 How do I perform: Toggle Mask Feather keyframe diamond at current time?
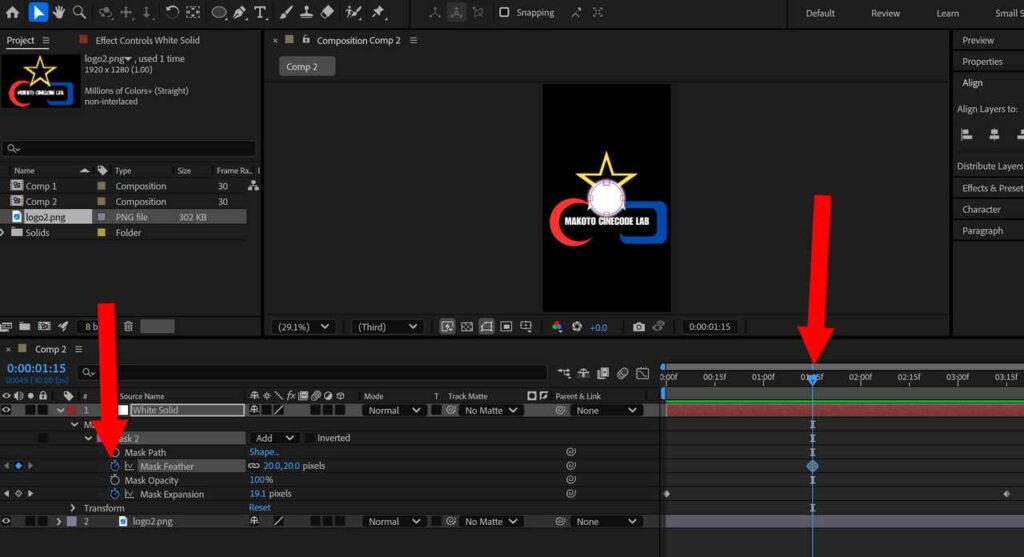click(18, 466)
